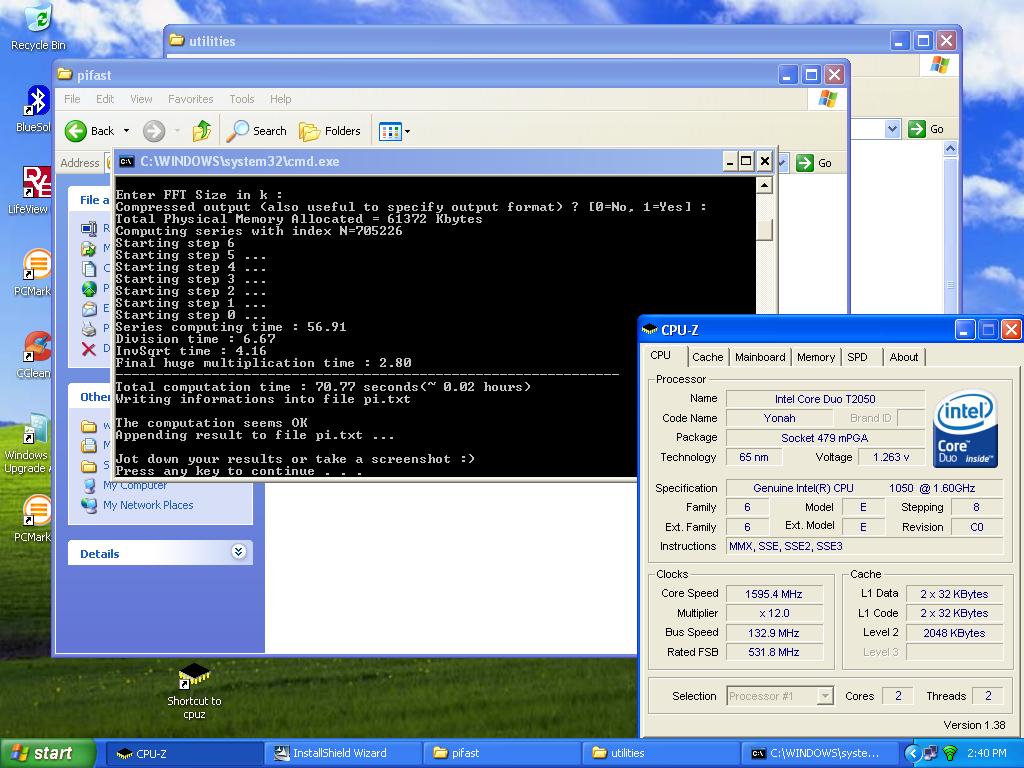The height and width of the screenshot is (768, 1024).
Task: Switch to CPU-Z taskbar button
Action: point(185,754)
